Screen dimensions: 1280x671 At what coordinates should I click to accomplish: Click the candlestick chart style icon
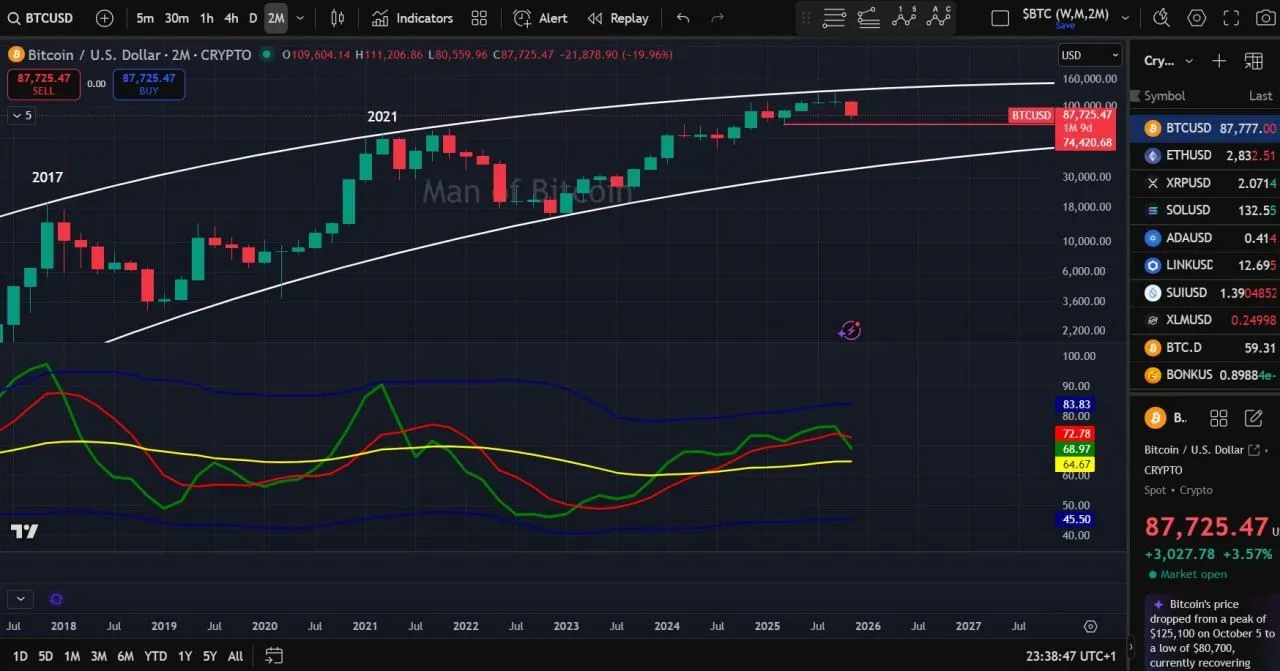click(337, 18)
